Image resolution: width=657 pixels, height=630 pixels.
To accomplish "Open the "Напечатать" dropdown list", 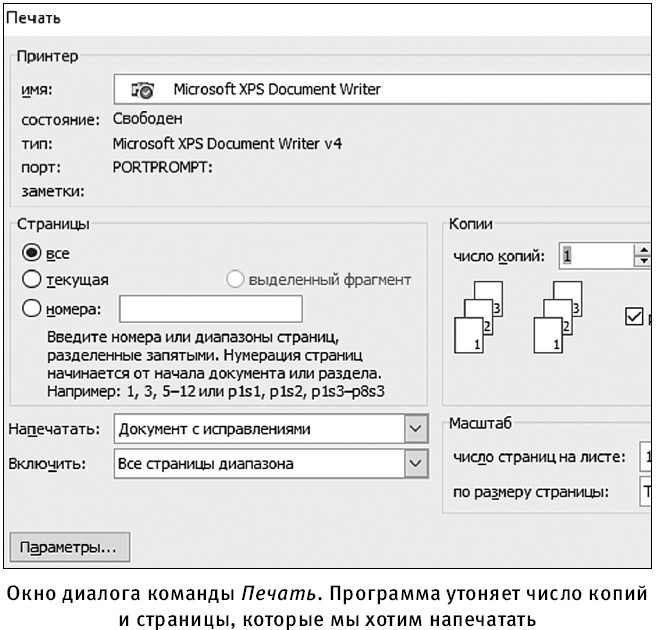I will (x=415, y=430).
